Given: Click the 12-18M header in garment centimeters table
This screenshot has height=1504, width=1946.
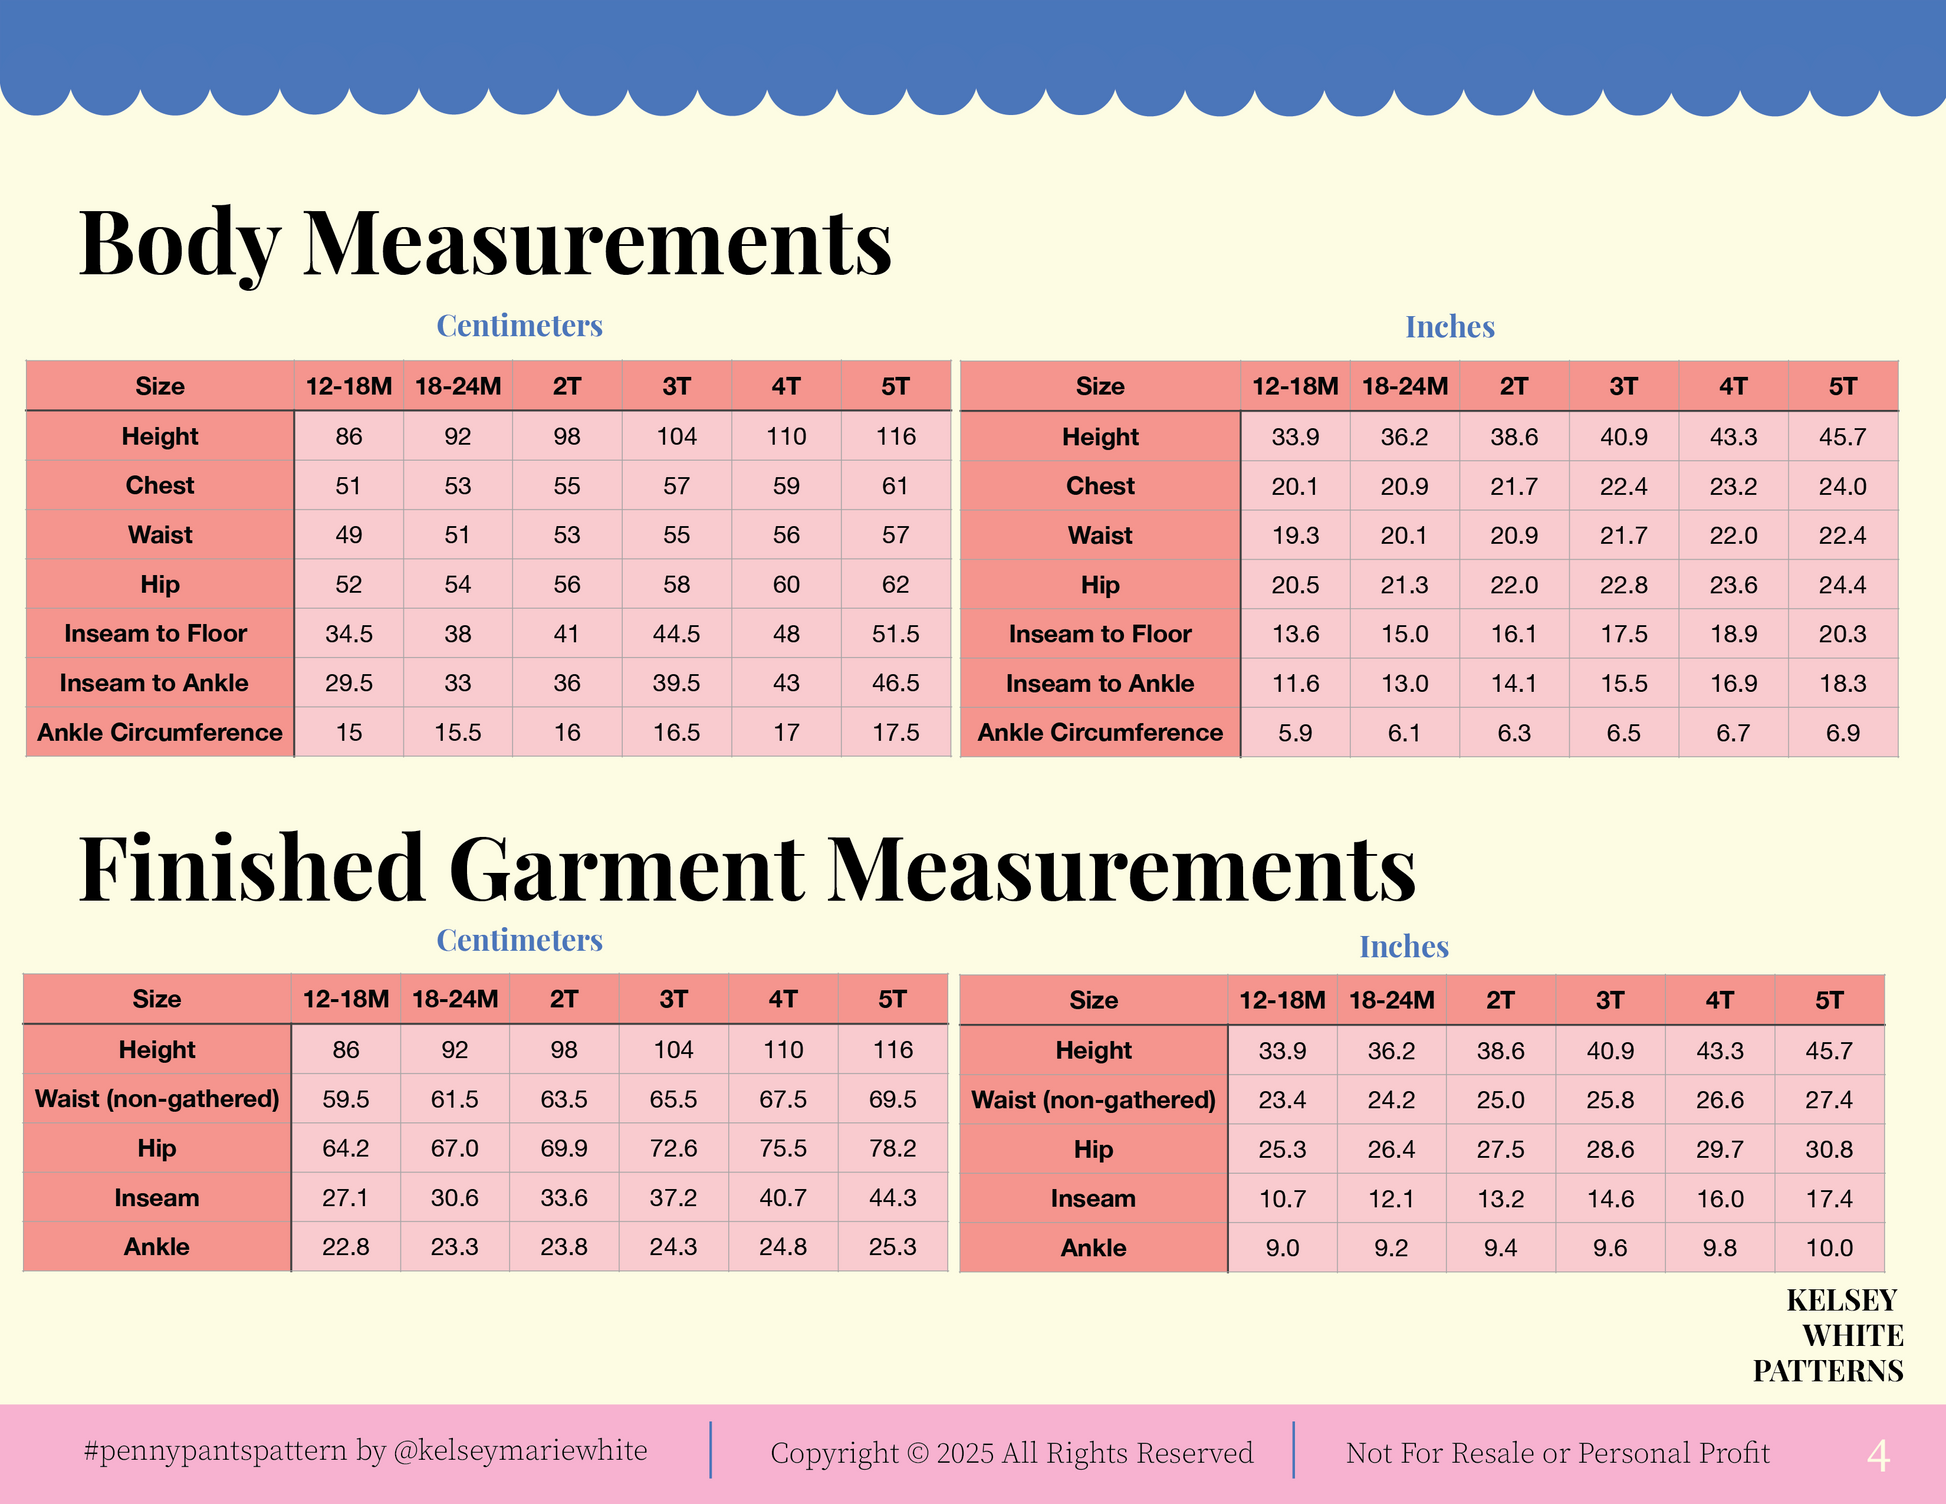Looking at the screenshot, I should pos(346,999).
